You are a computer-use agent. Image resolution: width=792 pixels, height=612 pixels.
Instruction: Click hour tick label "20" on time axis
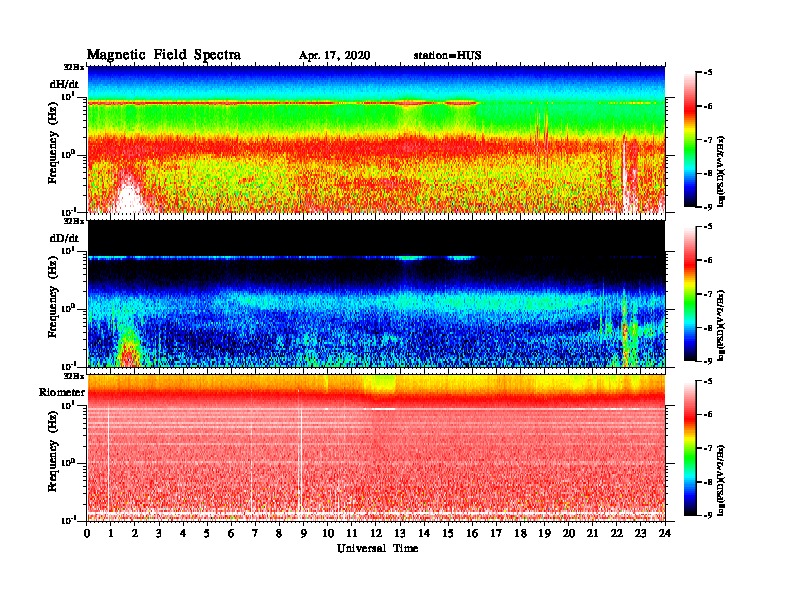(569, 533)
